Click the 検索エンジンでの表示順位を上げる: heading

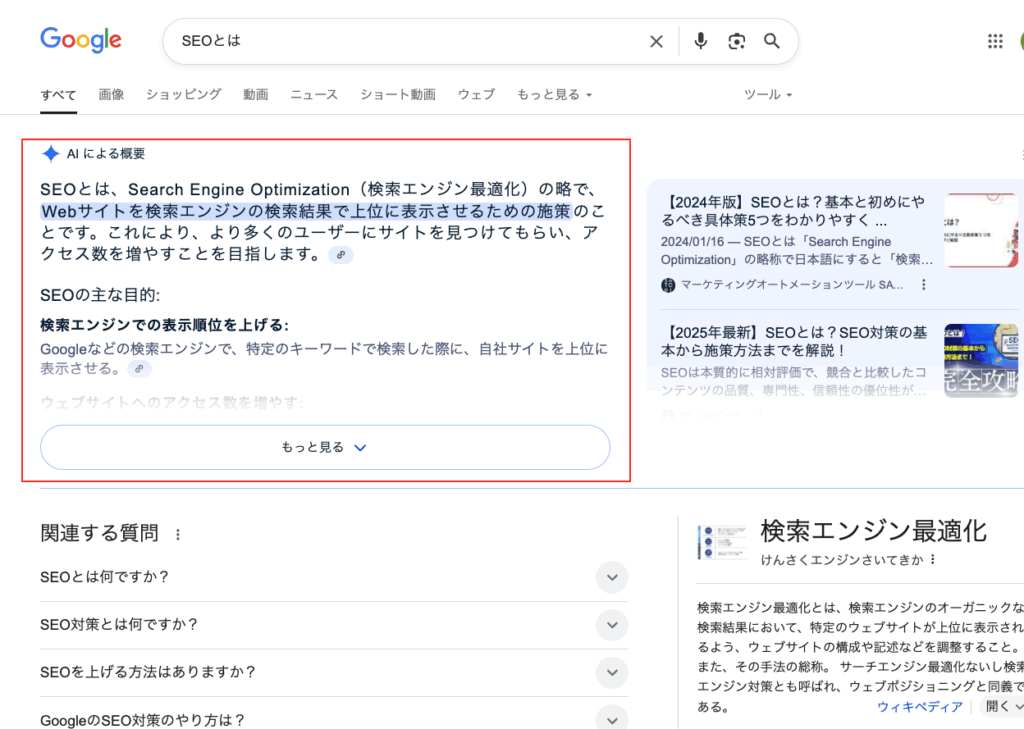pyautogui.click(x=165, y=325)
